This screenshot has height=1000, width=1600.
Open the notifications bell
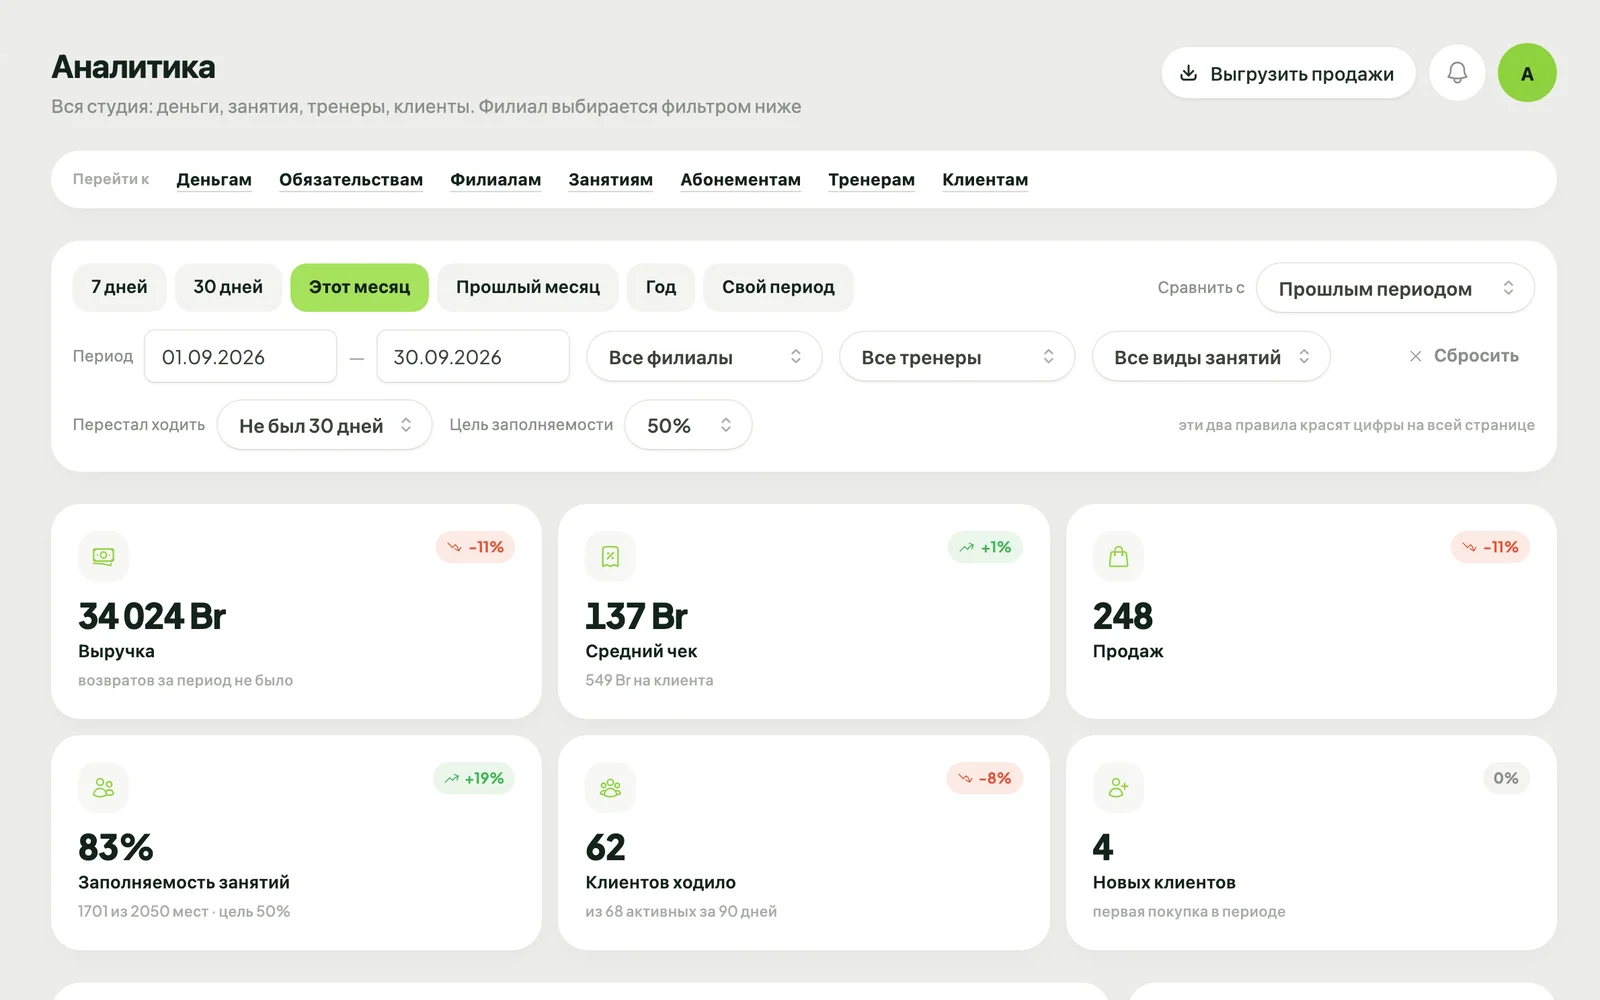1457,73
